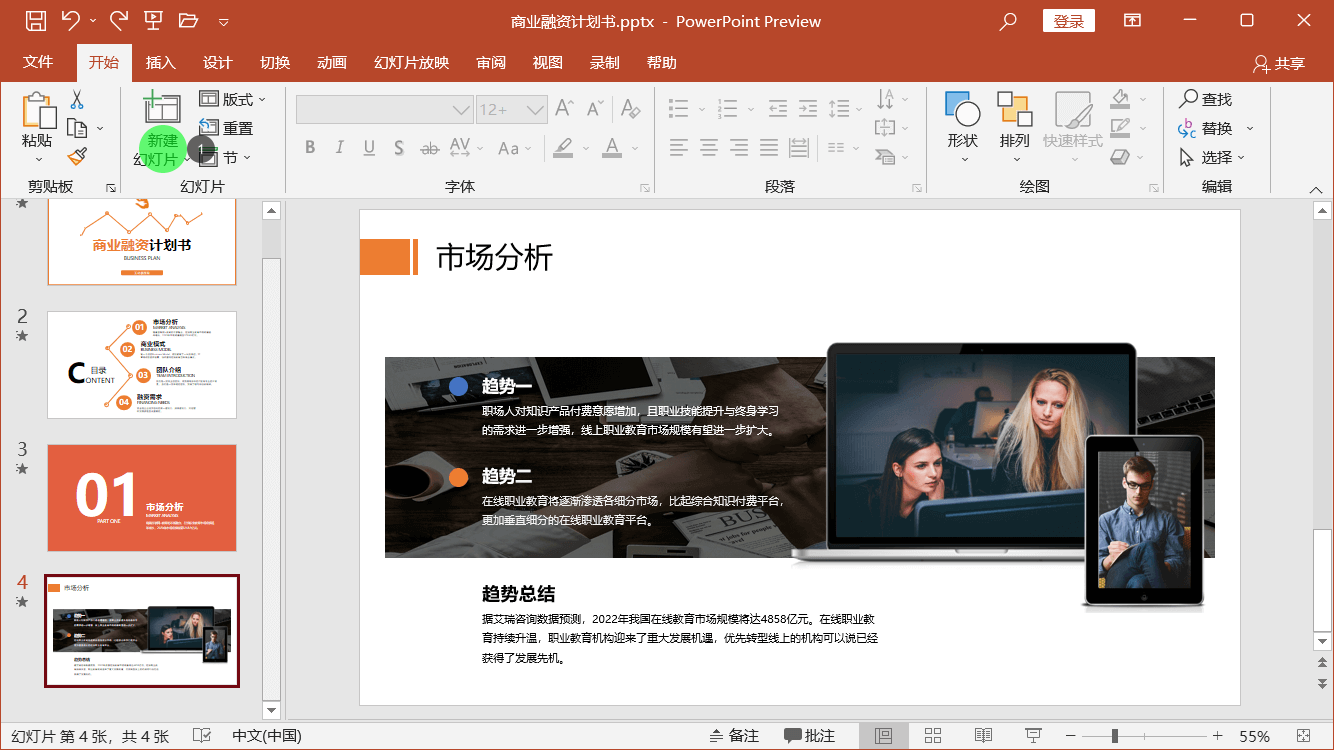
Task: Toggle Italic formatting
Action: pyautogui.click(x=339, y=148)
